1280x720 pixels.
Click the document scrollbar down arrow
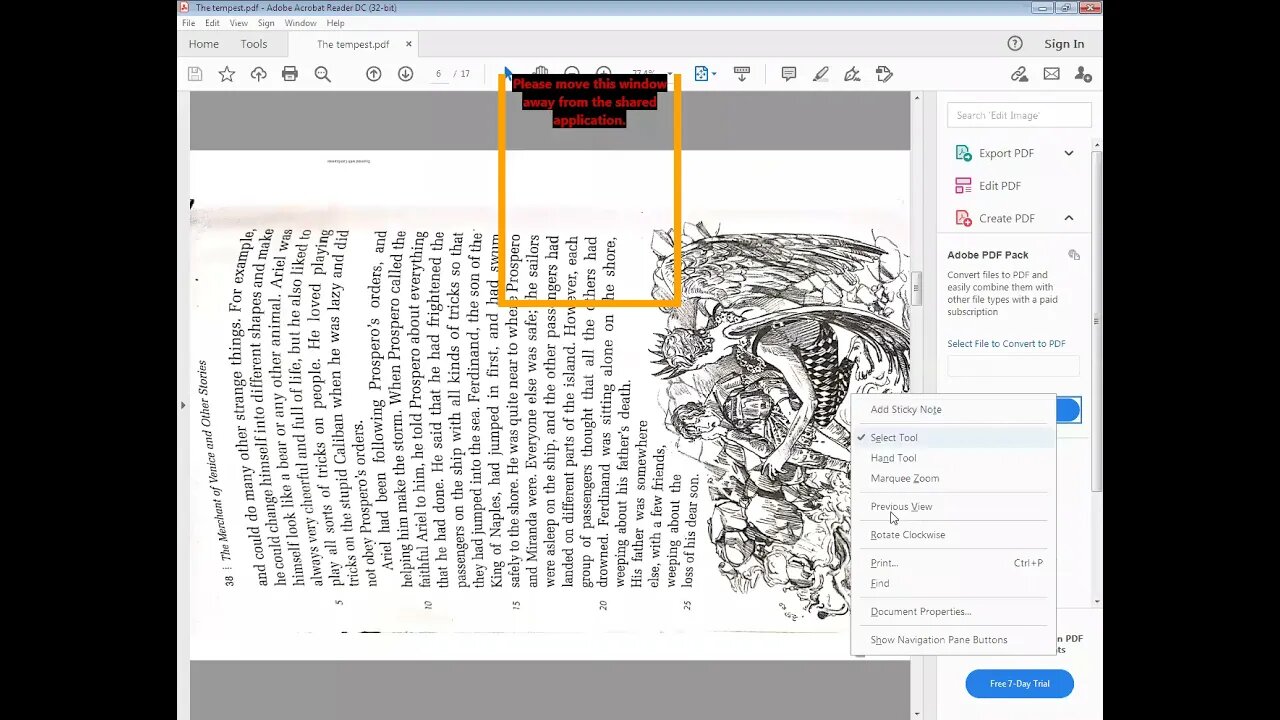(x=916, y=713)
